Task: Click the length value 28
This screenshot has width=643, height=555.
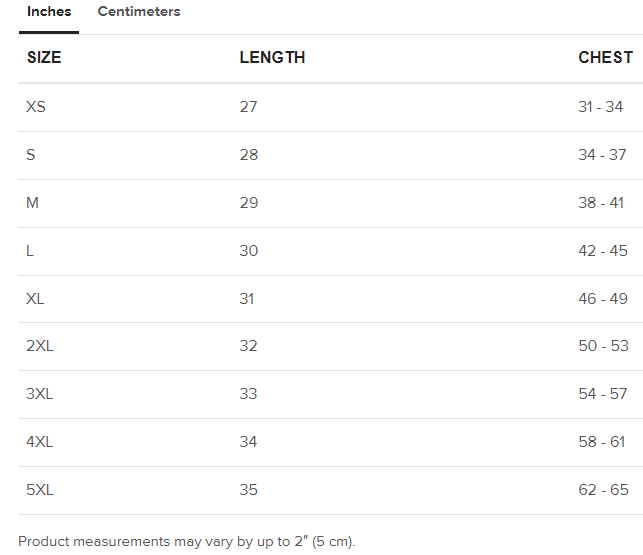Action: [x=249, y=155]
